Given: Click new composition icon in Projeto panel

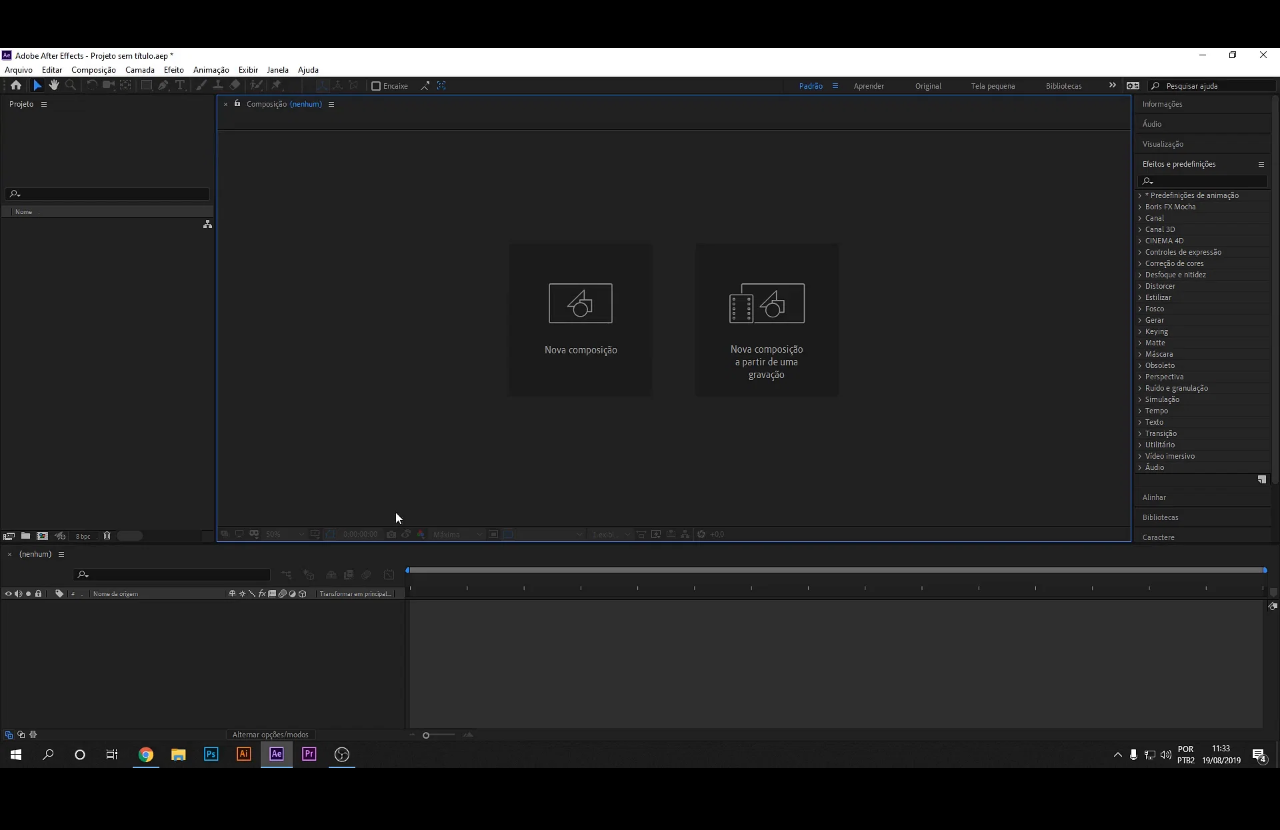Looking at the screenshot, I should (42, 536).
